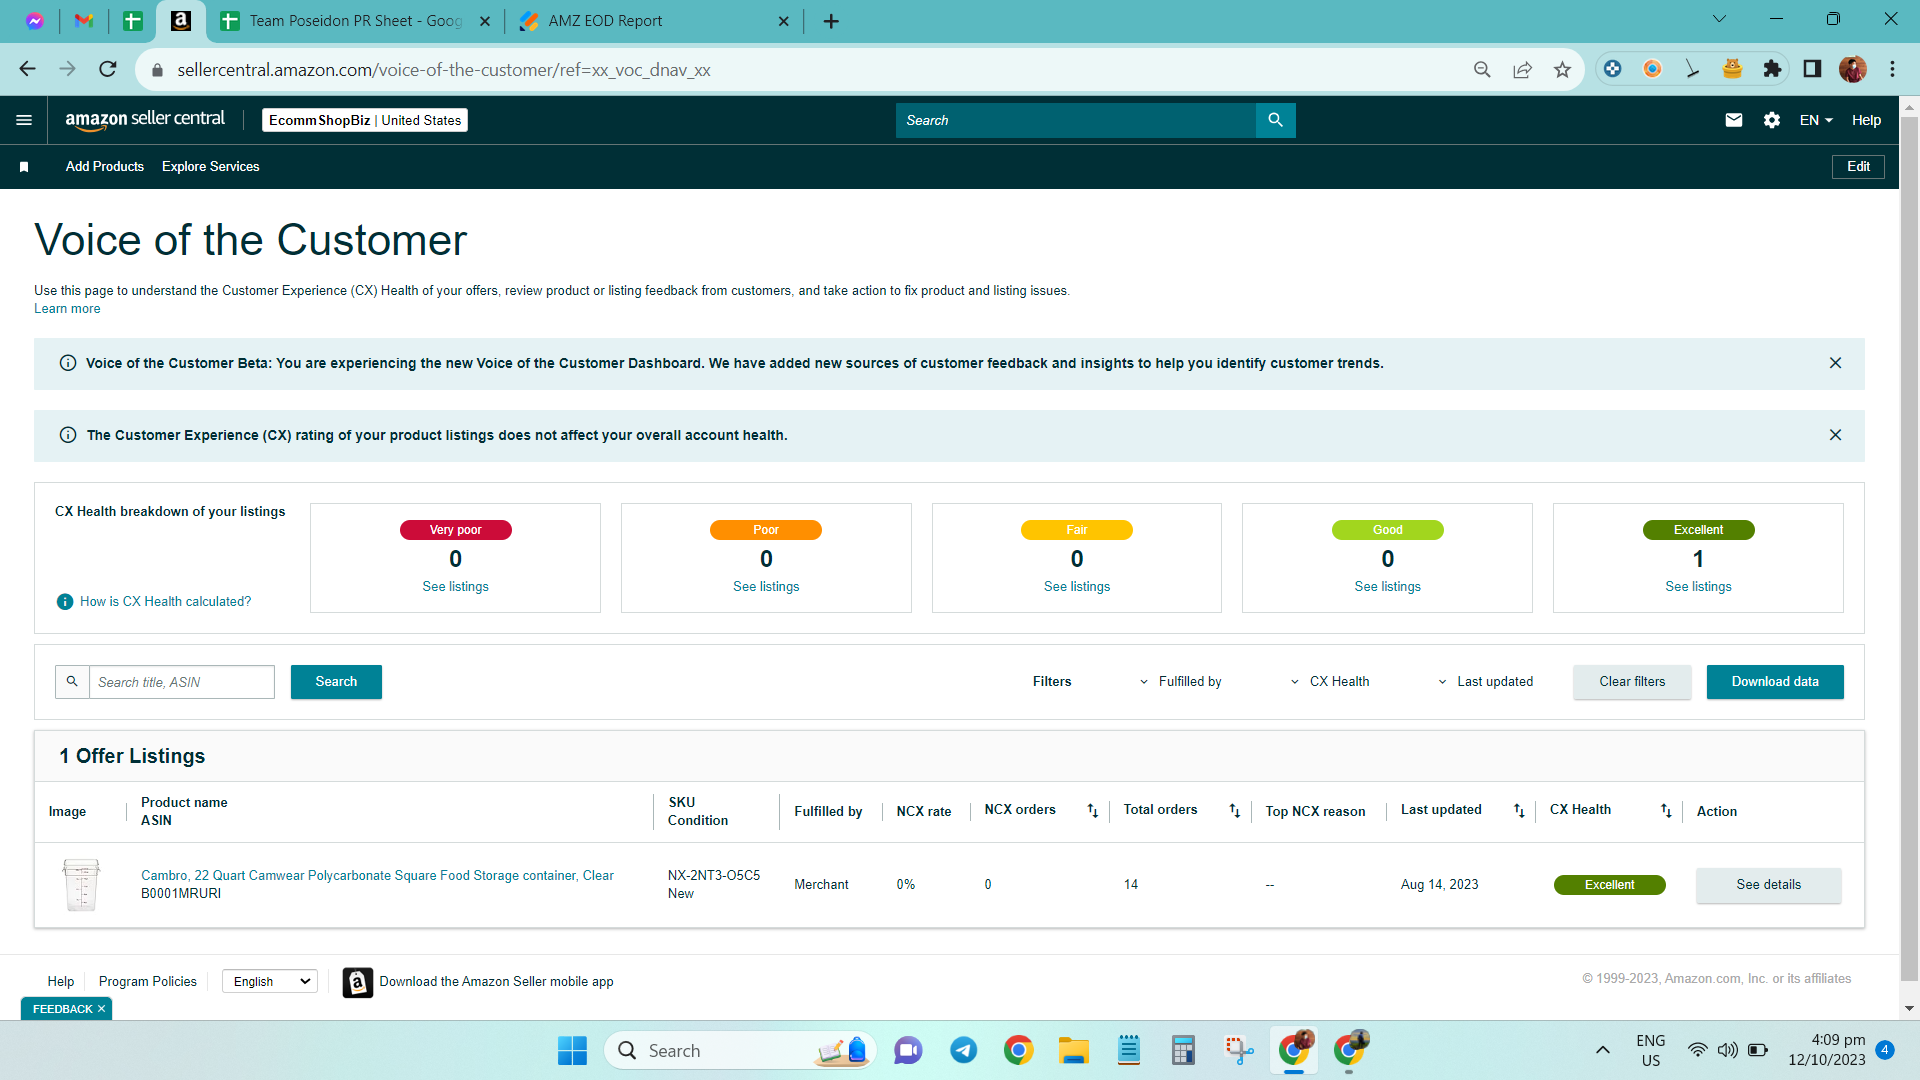Expand the Fulfilled by filter dropdown
Viewport: 1920px width, 1080px height.
pos(1181,682)
